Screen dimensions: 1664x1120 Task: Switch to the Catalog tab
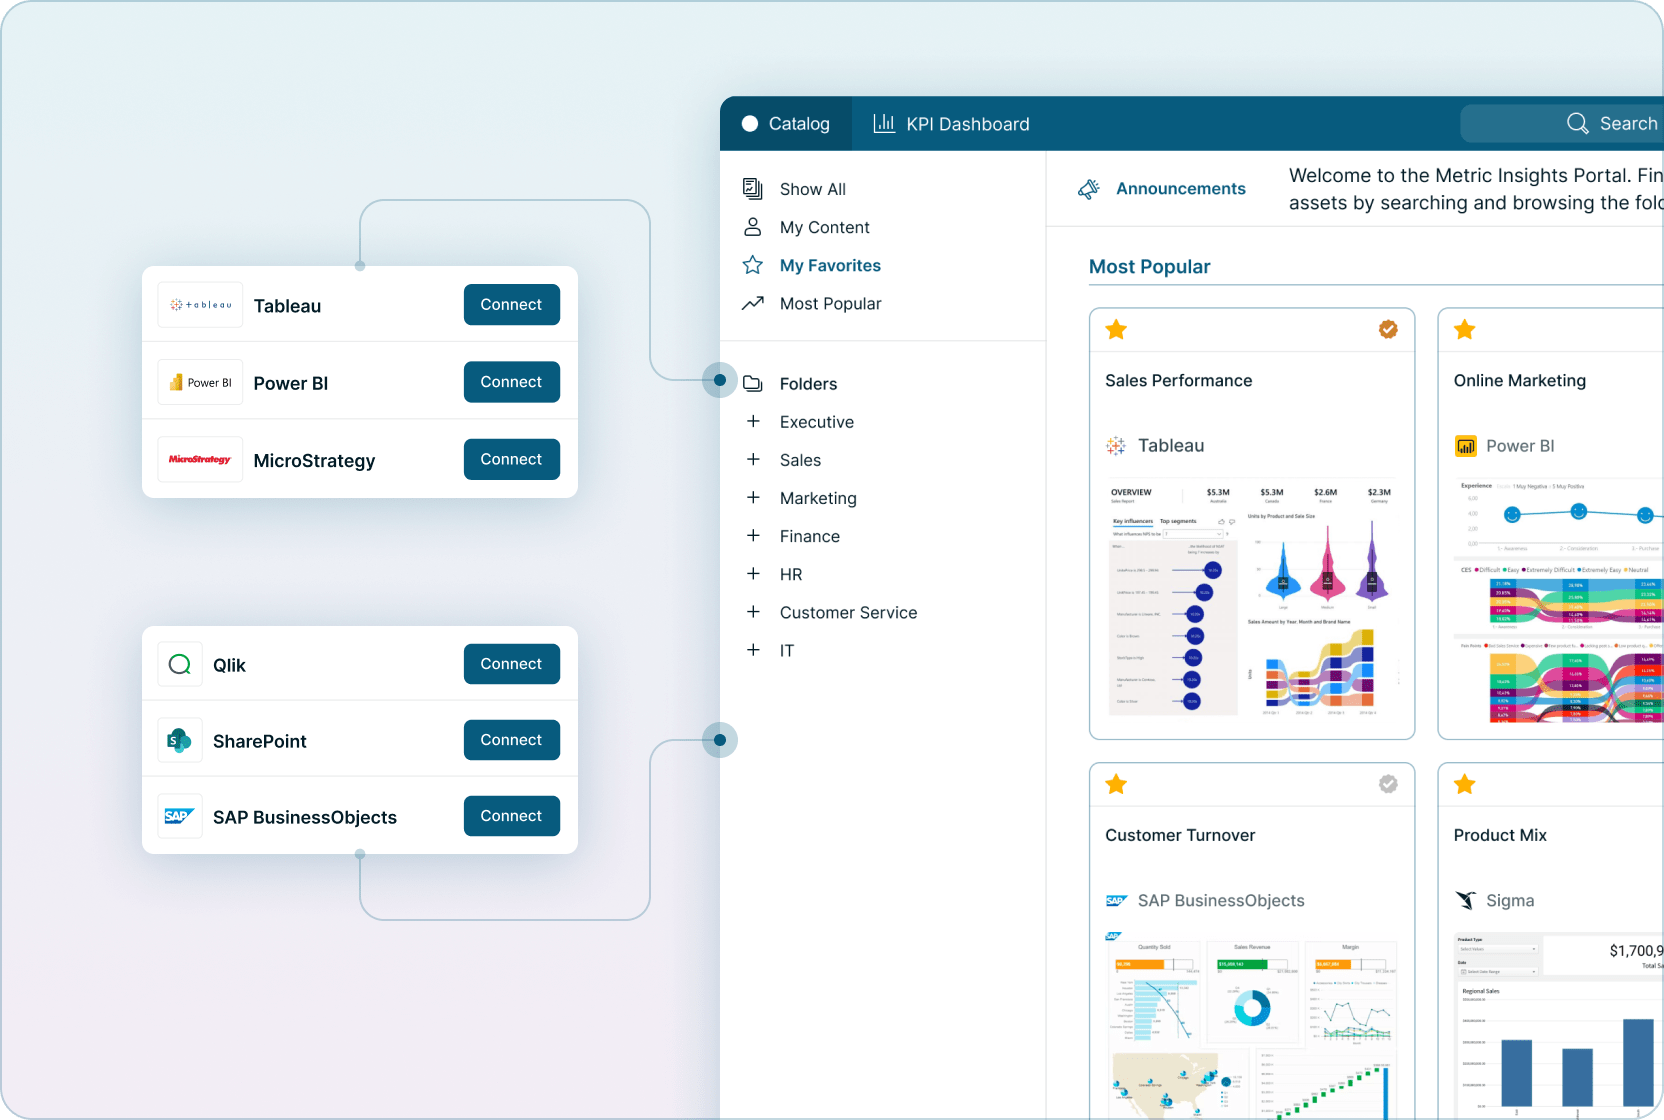tap(786, 124)
